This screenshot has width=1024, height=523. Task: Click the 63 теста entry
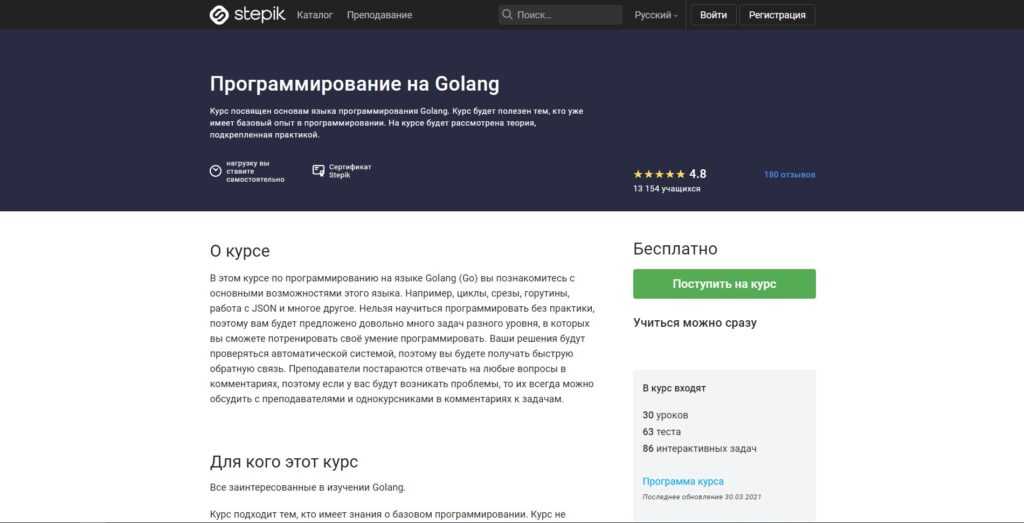[662, 432]
